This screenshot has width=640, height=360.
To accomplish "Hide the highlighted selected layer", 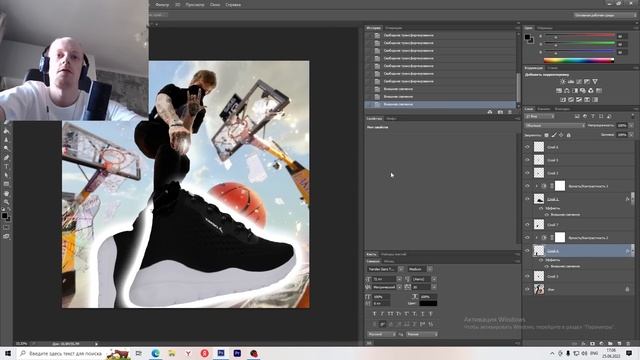I will coord(527,251).
